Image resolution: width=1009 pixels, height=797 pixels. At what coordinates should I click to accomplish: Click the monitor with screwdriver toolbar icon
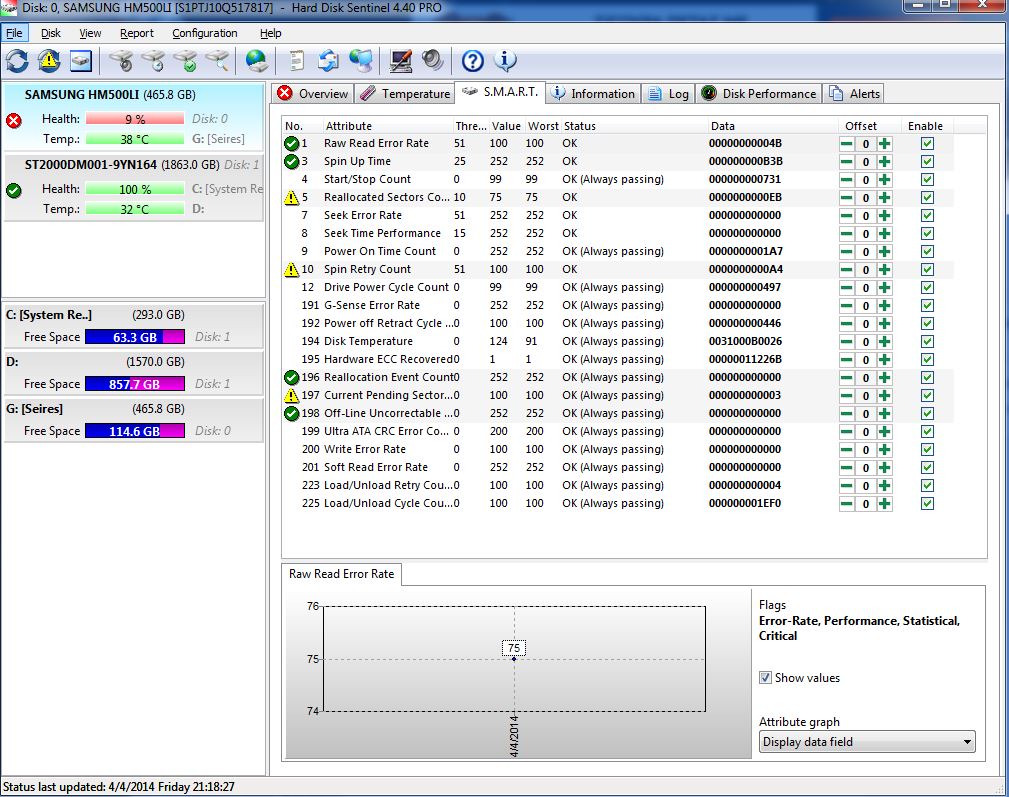(x=401, y=61)
